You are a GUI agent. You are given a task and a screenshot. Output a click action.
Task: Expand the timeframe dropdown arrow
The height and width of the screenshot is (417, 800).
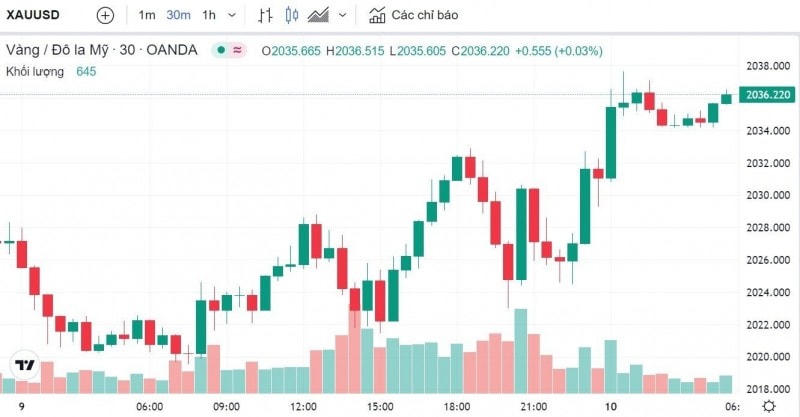[x=232, y=15]
